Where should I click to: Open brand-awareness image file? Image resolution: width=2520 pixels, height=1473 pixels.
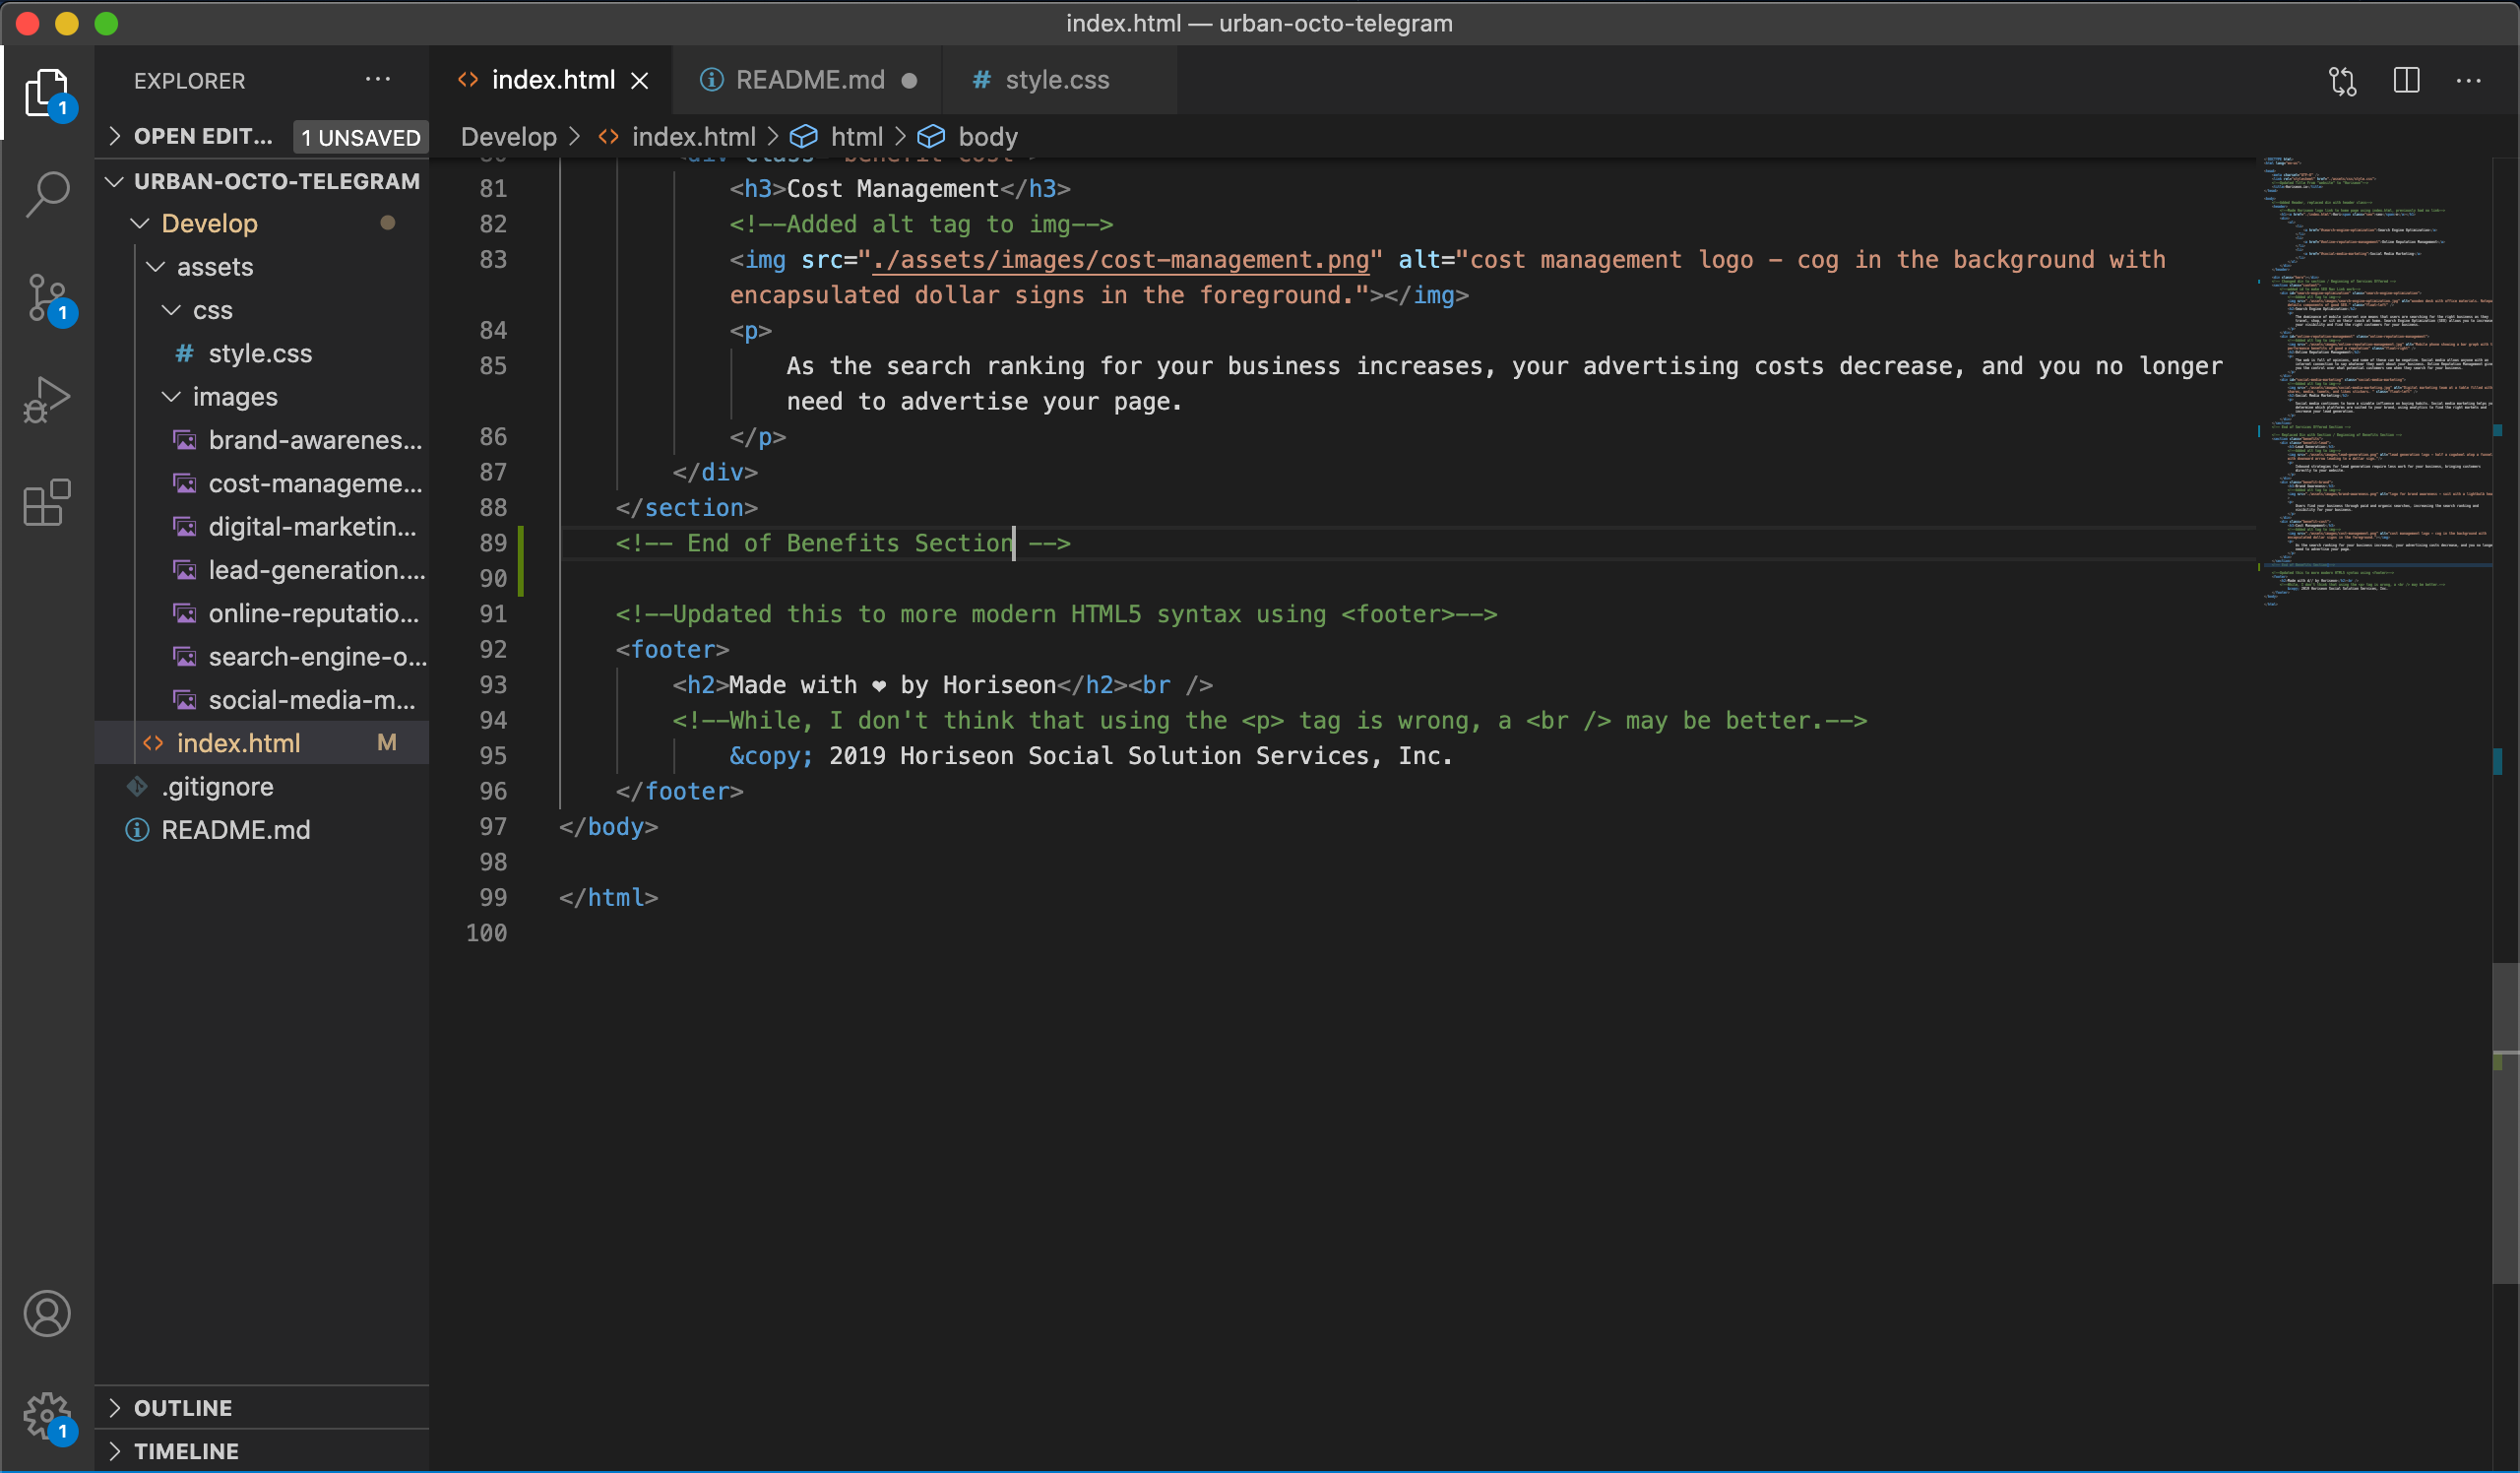(x=262, y=440)
